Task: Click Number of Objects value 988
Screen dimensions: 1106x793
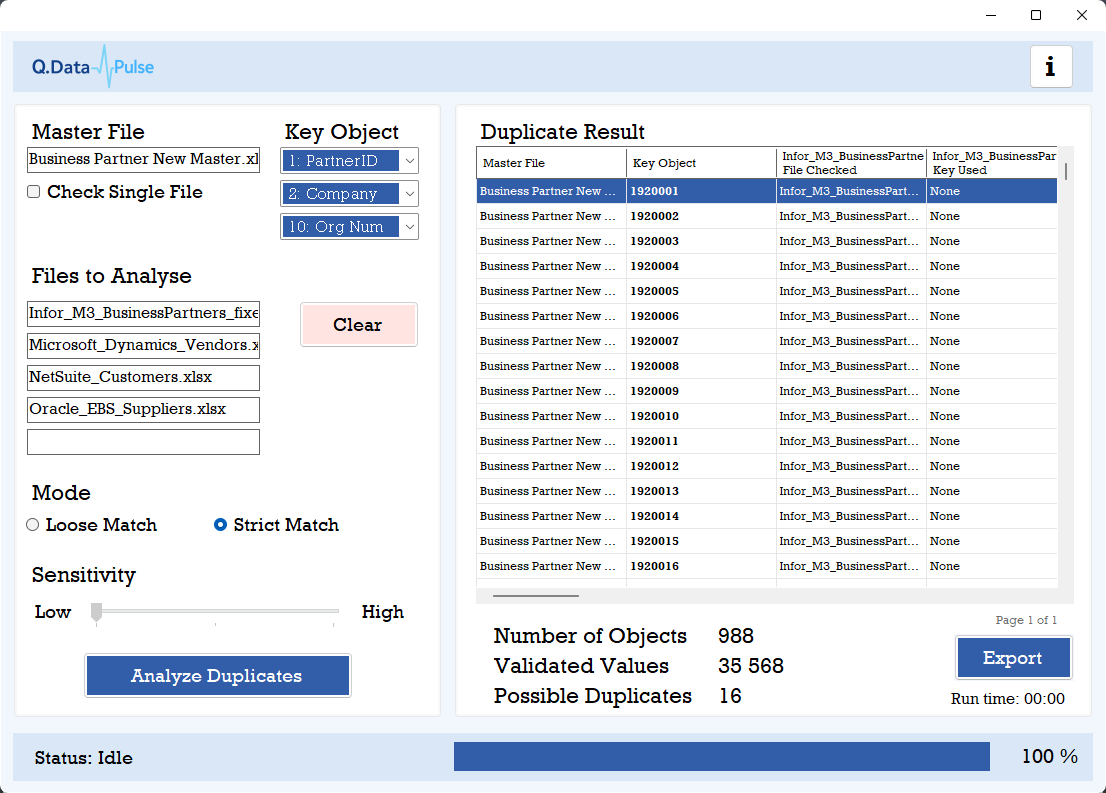Action: point(736,636)
